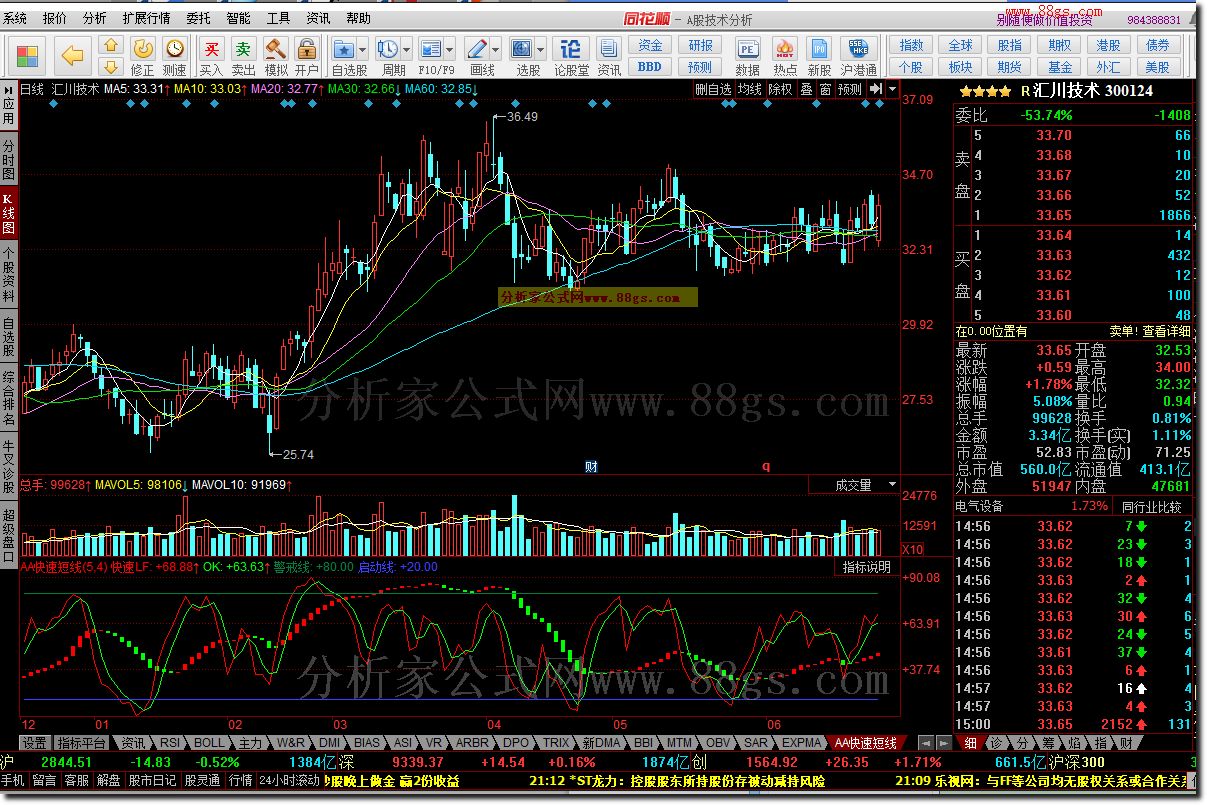Open the PE 数据 icon
The image size is (1208, 805).
click(747, 56)
